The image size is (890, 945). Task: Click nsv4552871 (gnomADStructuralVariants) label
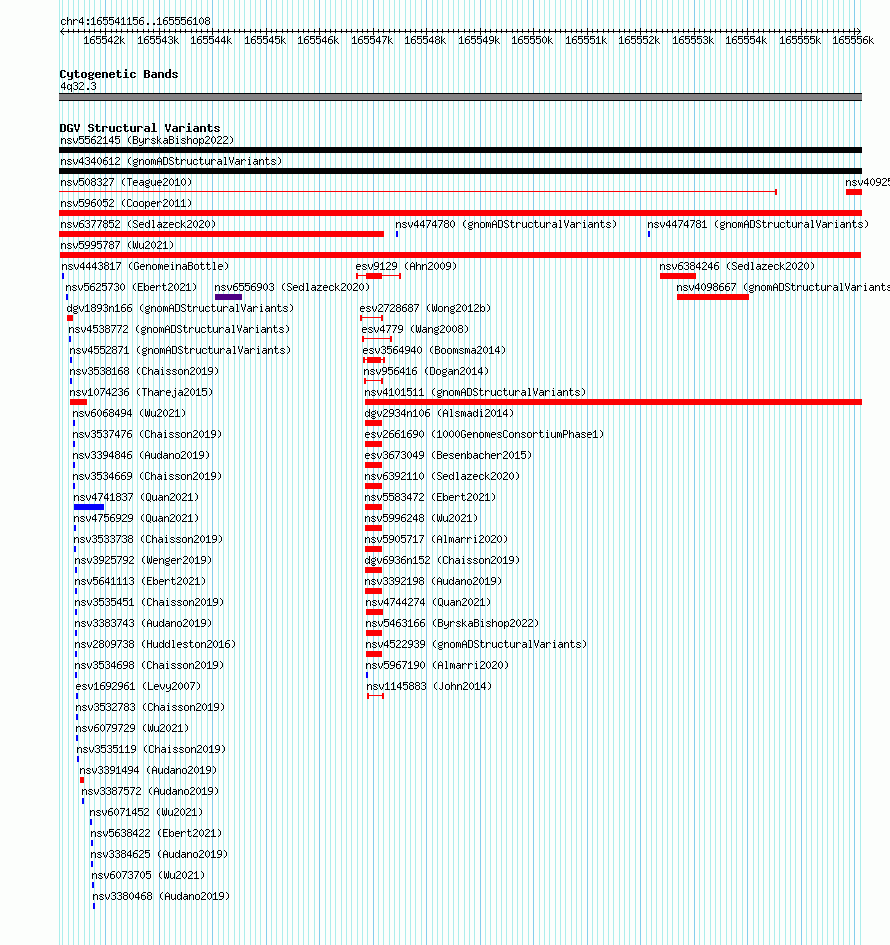(x=180, y=350)
